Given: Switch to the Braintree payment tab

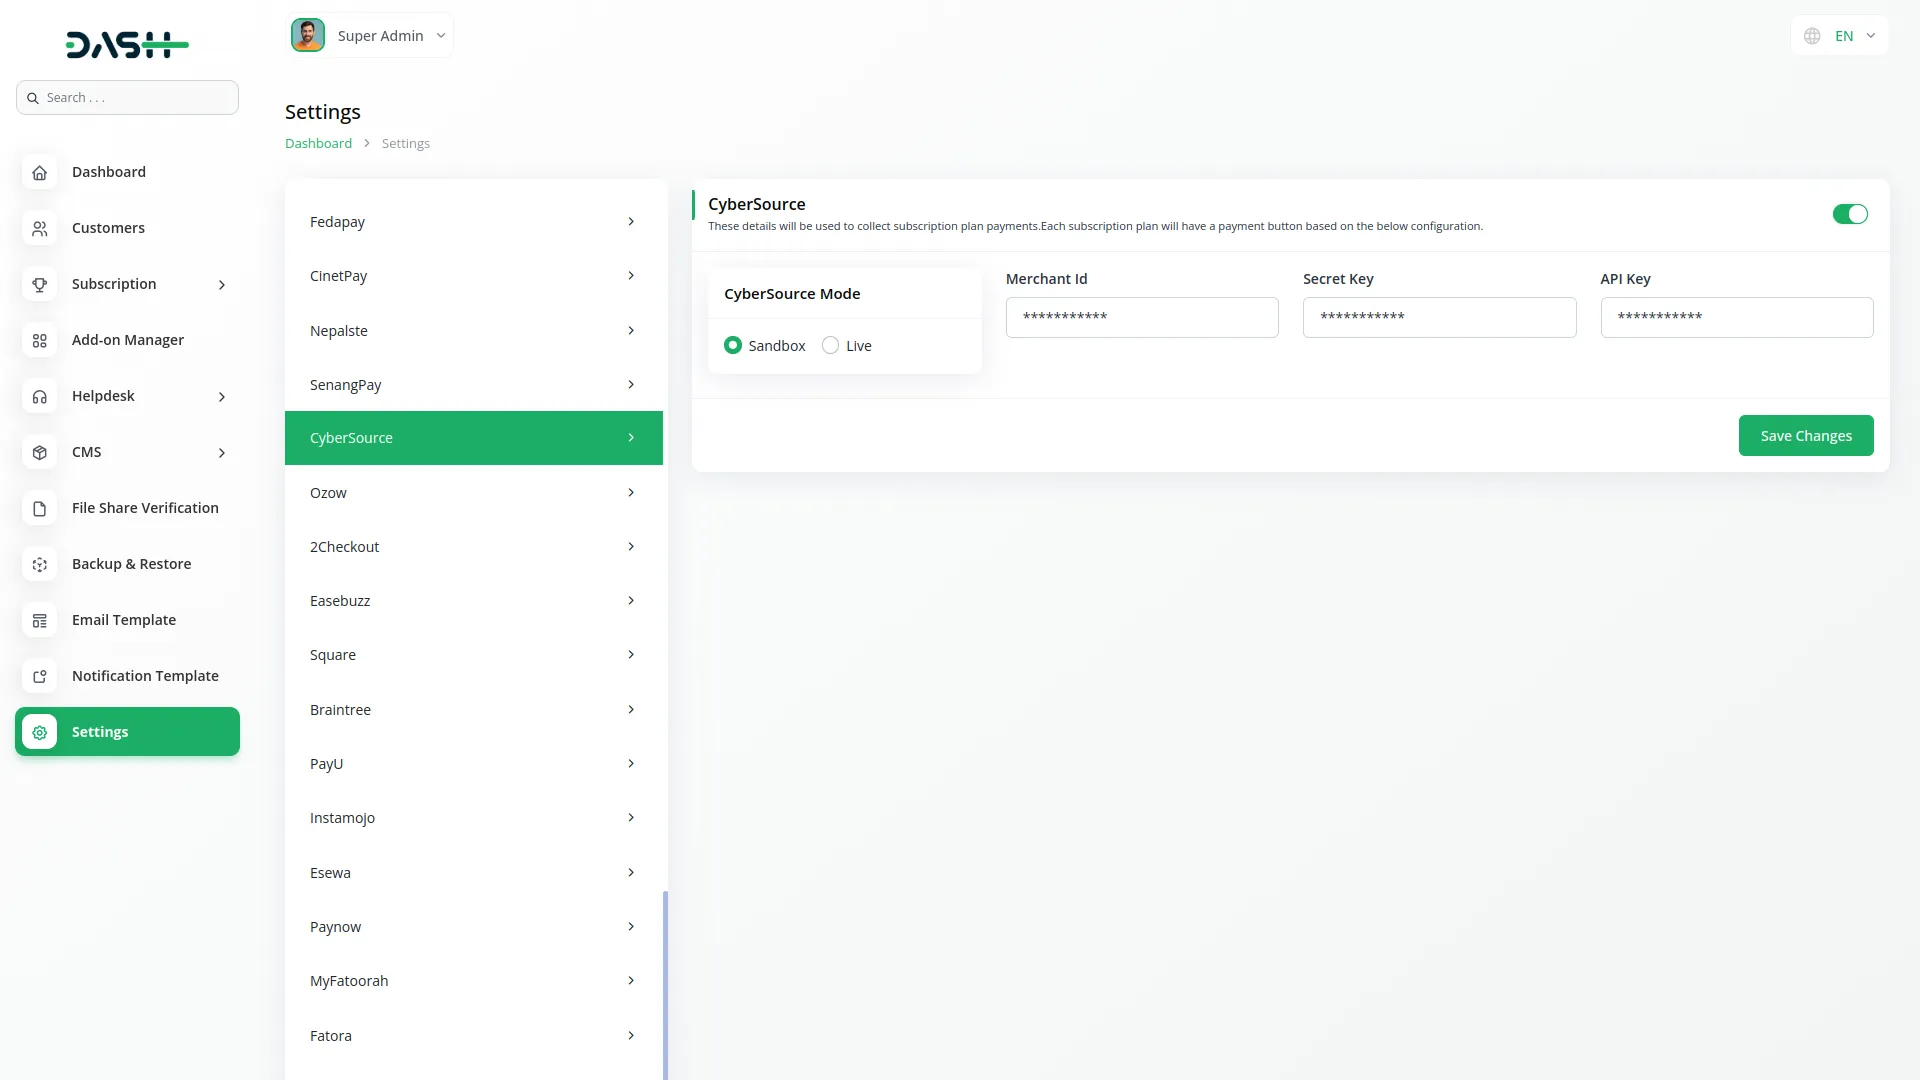Looking at the screenshot, I should pos(474,709).
